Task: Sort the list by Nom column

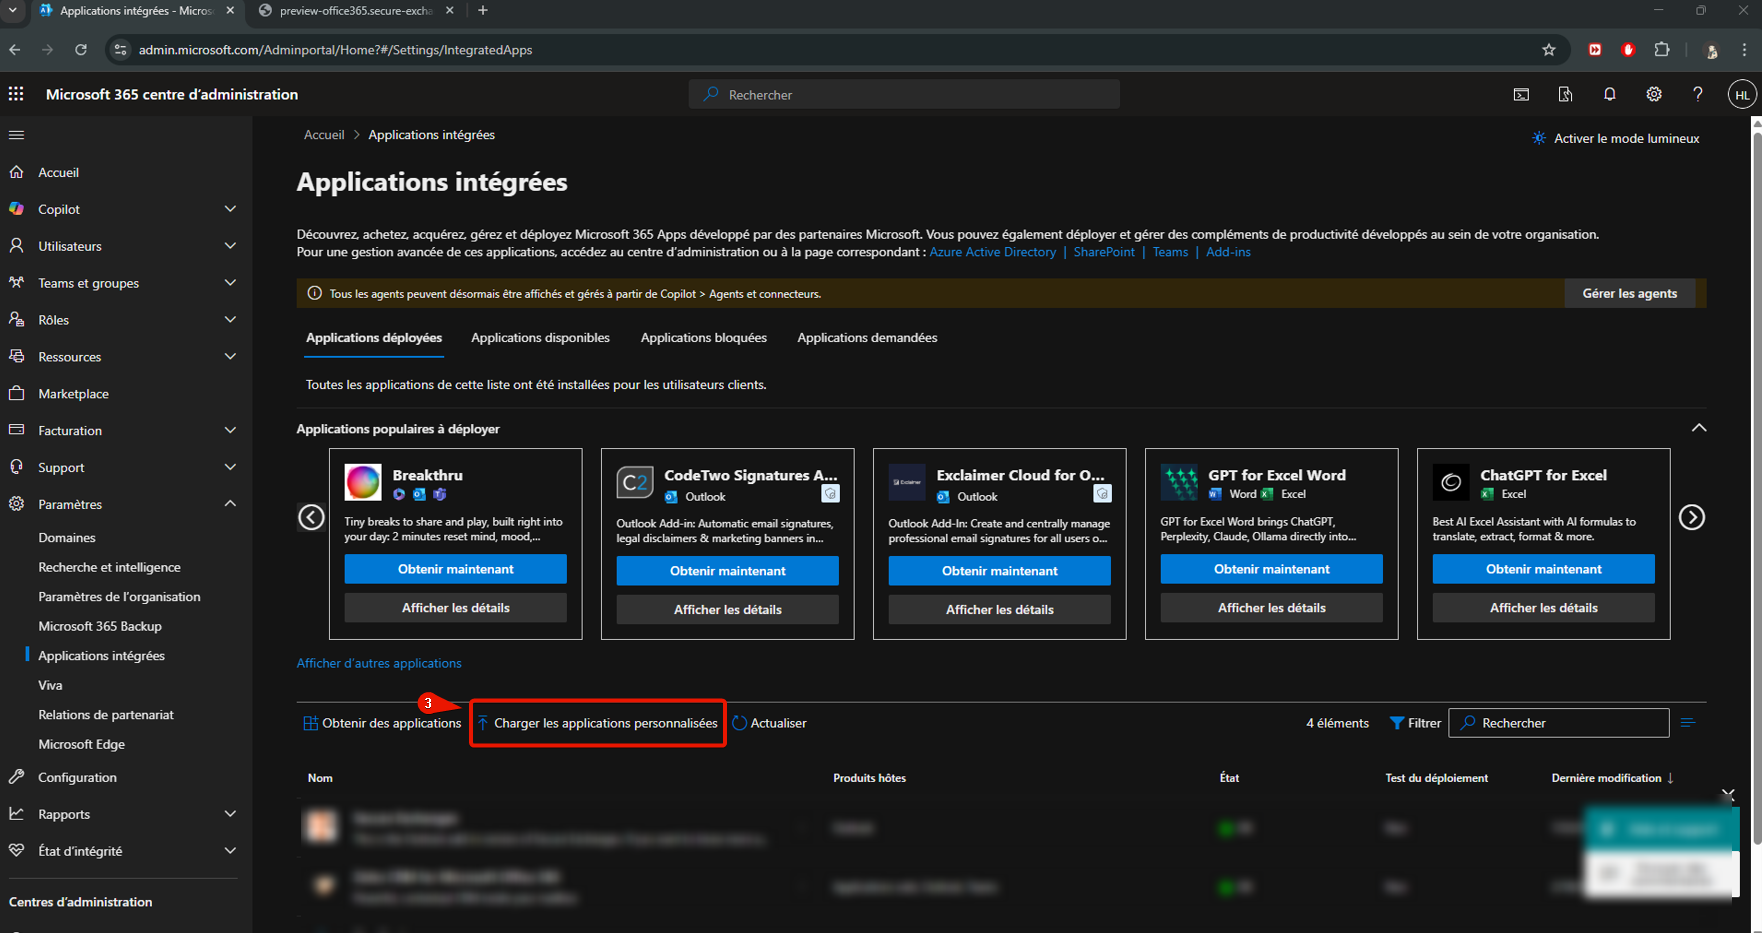Action: [320, 778]
